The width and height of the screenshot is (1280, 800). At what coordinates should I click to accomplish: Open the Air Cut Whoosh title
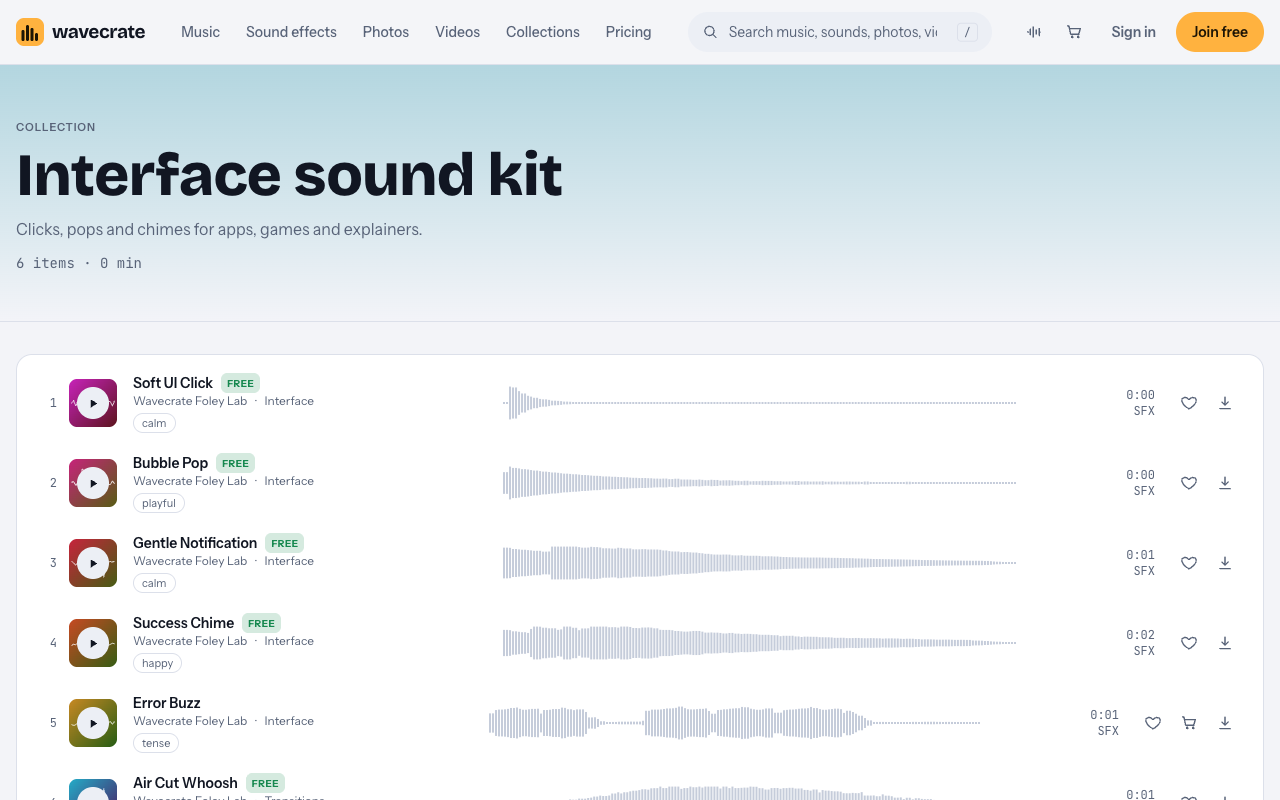coord(185,783)
